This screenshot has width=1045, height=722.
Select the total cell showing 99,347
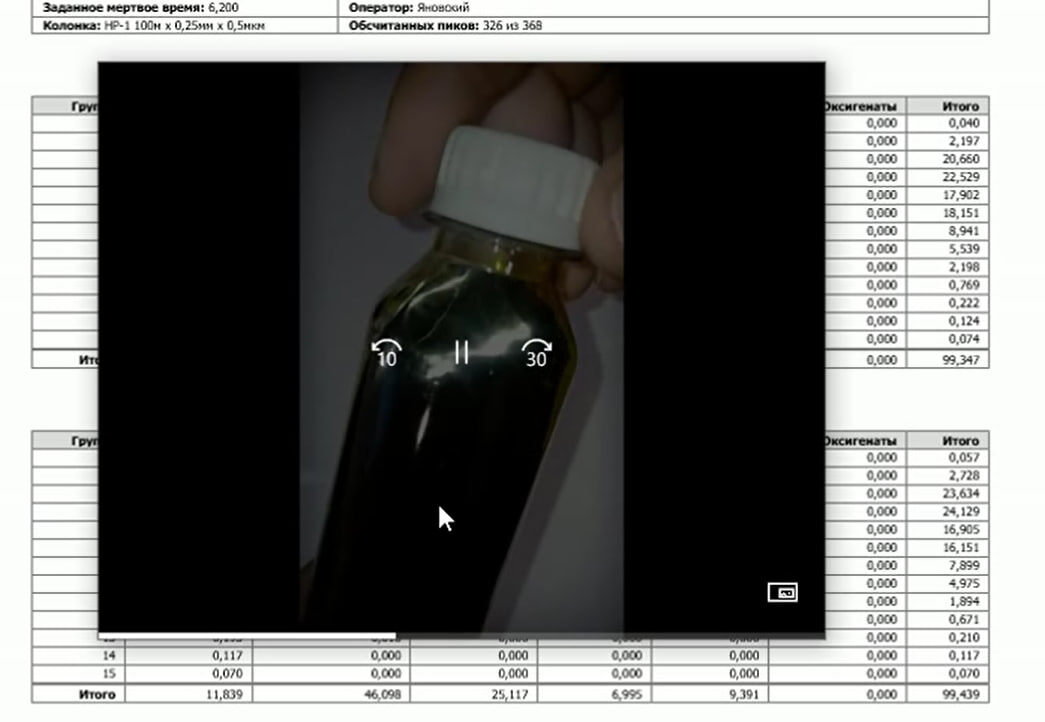948,360
